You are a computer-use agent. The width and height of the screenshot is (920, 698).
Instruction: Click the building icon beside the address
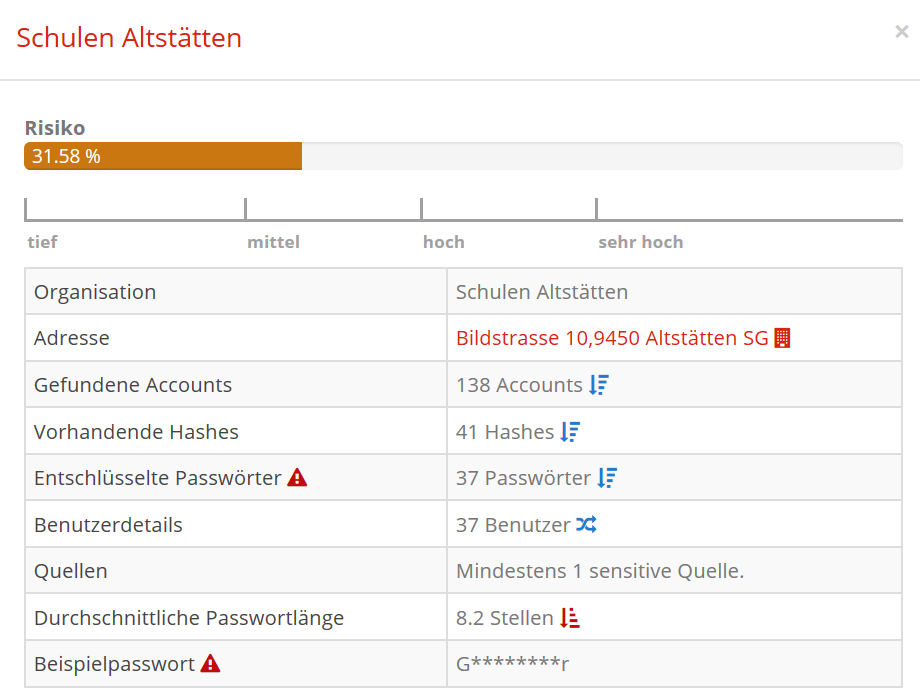click(x=783, y=338)
